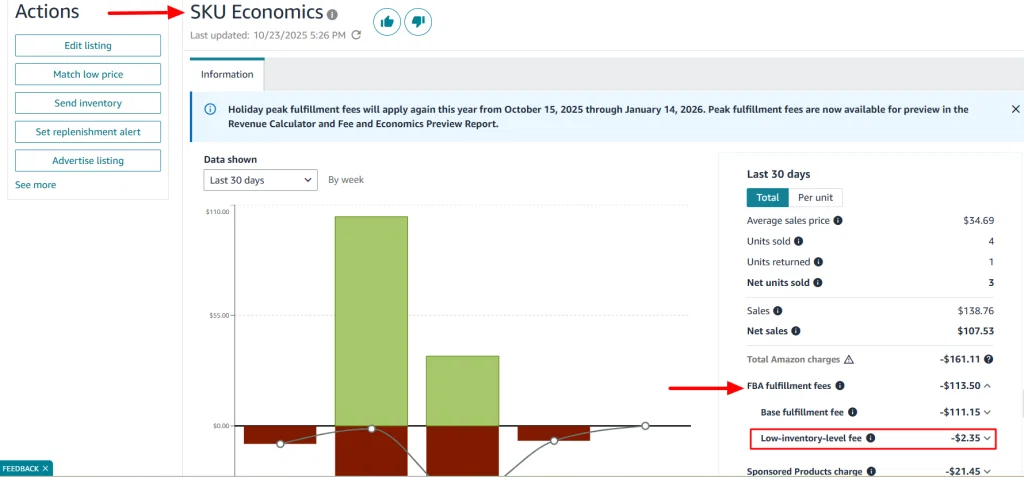The image size is (1024, 477).
Task: Open the Information tab
Action: pyautogui.click(x=227, y=74)
